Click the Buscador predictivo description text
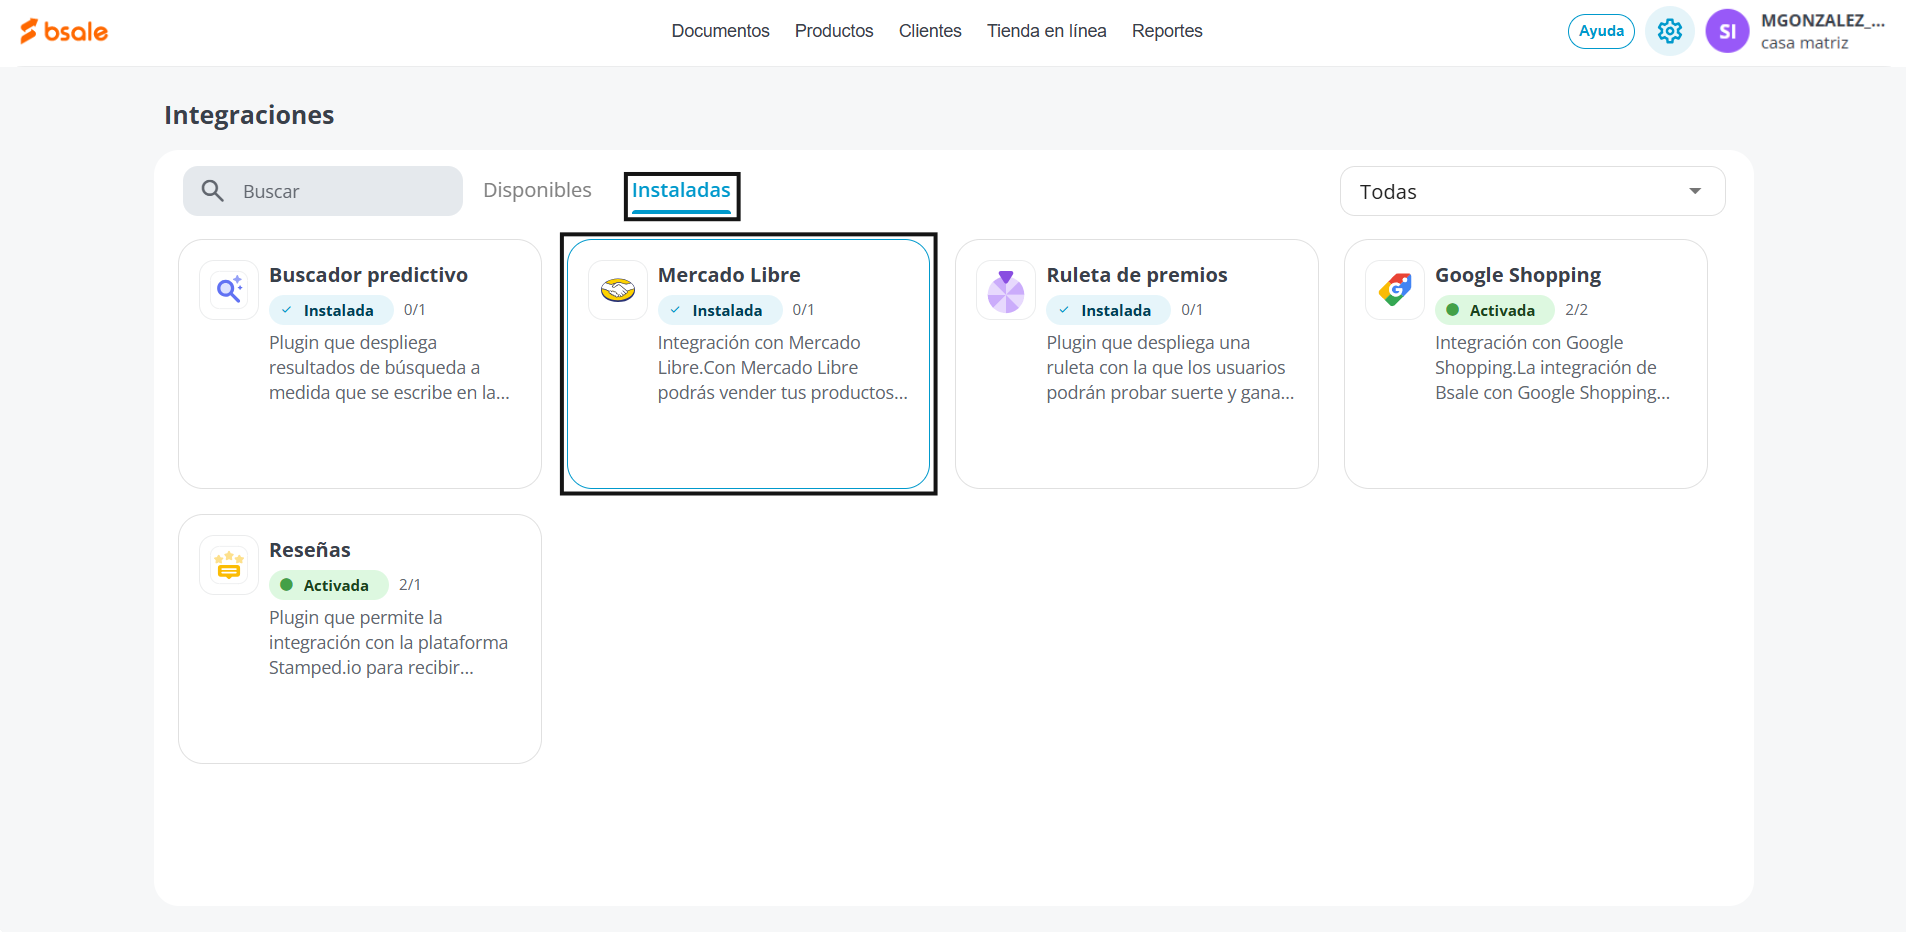Screen dimensions: 1906x932 pyautogui.click(x=389, y=368)
